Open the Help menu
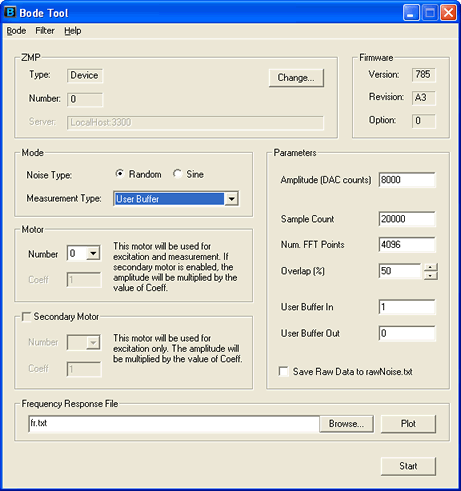This screenshot has height=491, width=461. pyautogui.click(x=73, y=31)
